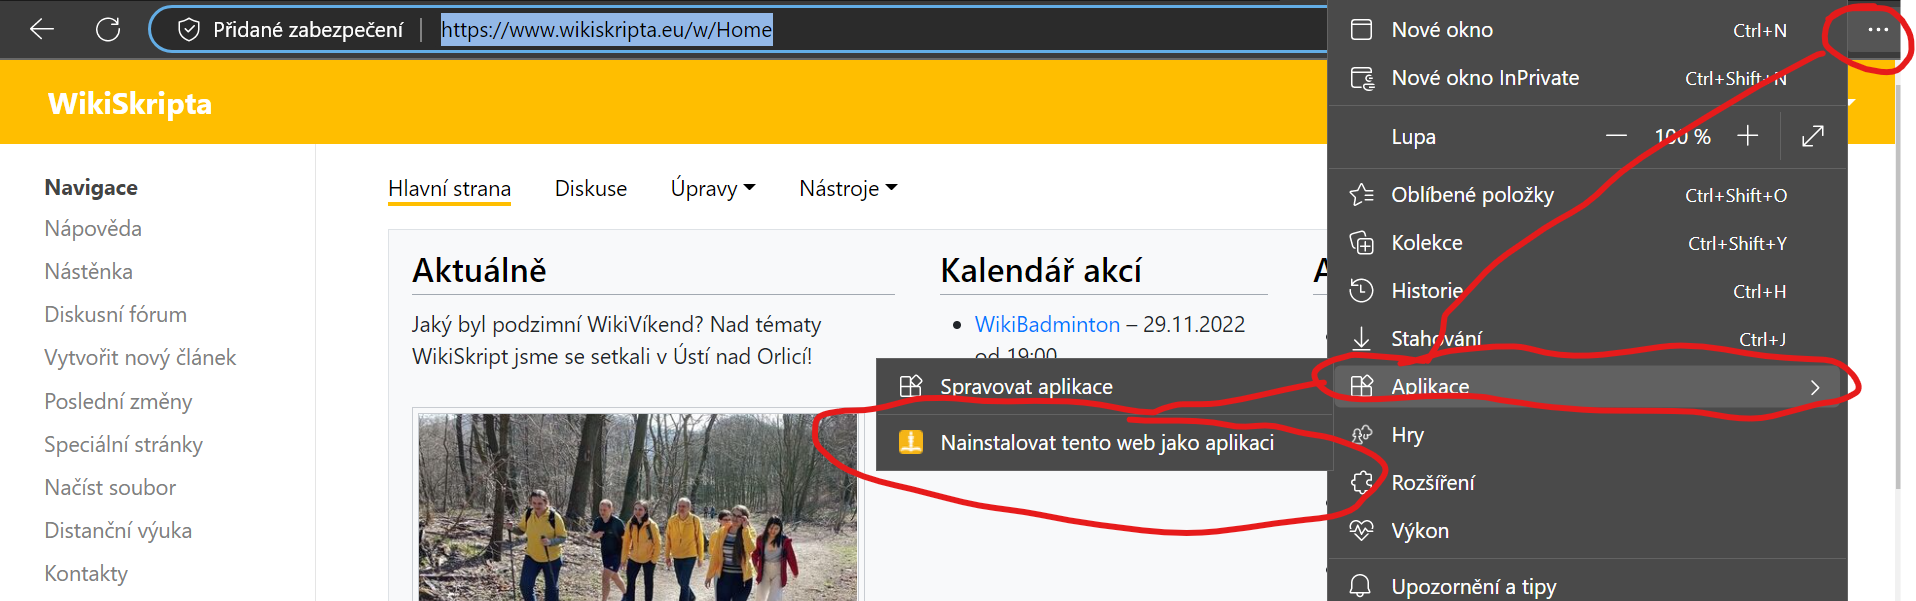The height and width of the screenshot is (601, 1916).
Task: Click the 100 % zoom value
Action: (x=1682, y=136)
